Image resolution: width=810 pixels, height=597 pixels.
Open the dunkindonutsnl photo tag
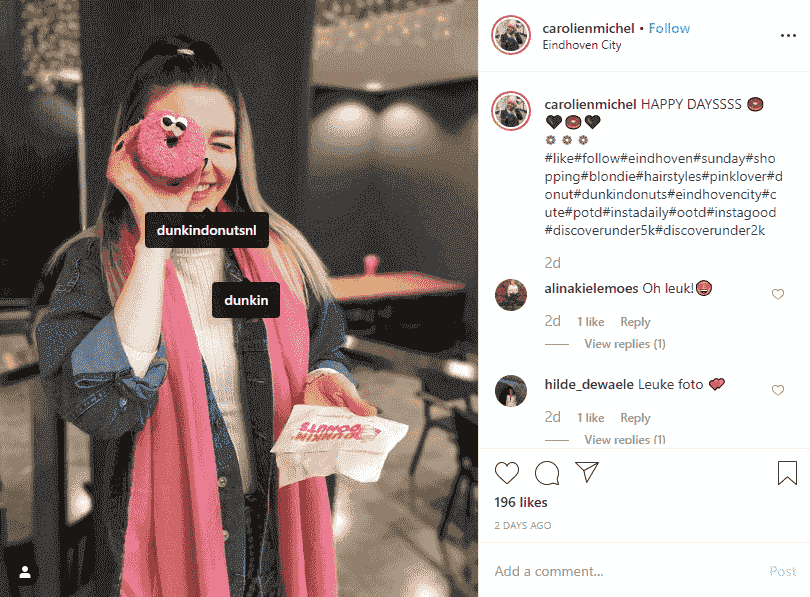[207, 230]
